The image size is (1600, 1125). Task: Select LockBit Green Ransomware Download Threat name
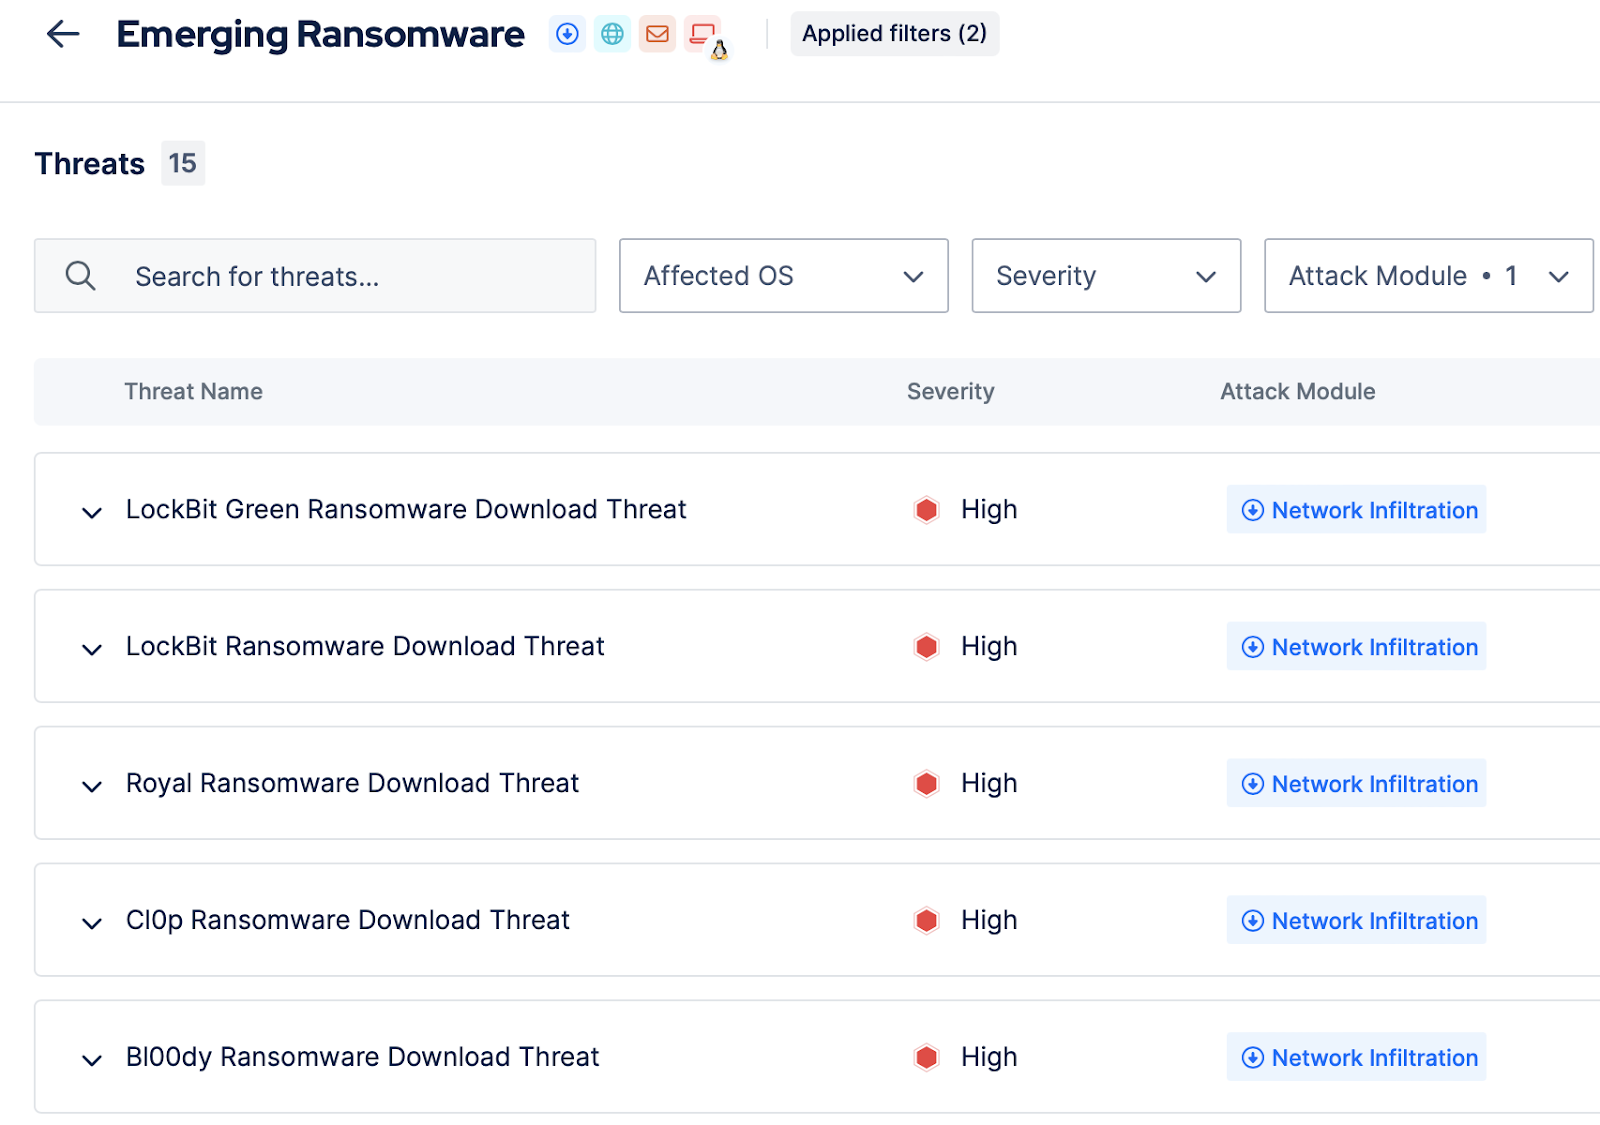406,510
